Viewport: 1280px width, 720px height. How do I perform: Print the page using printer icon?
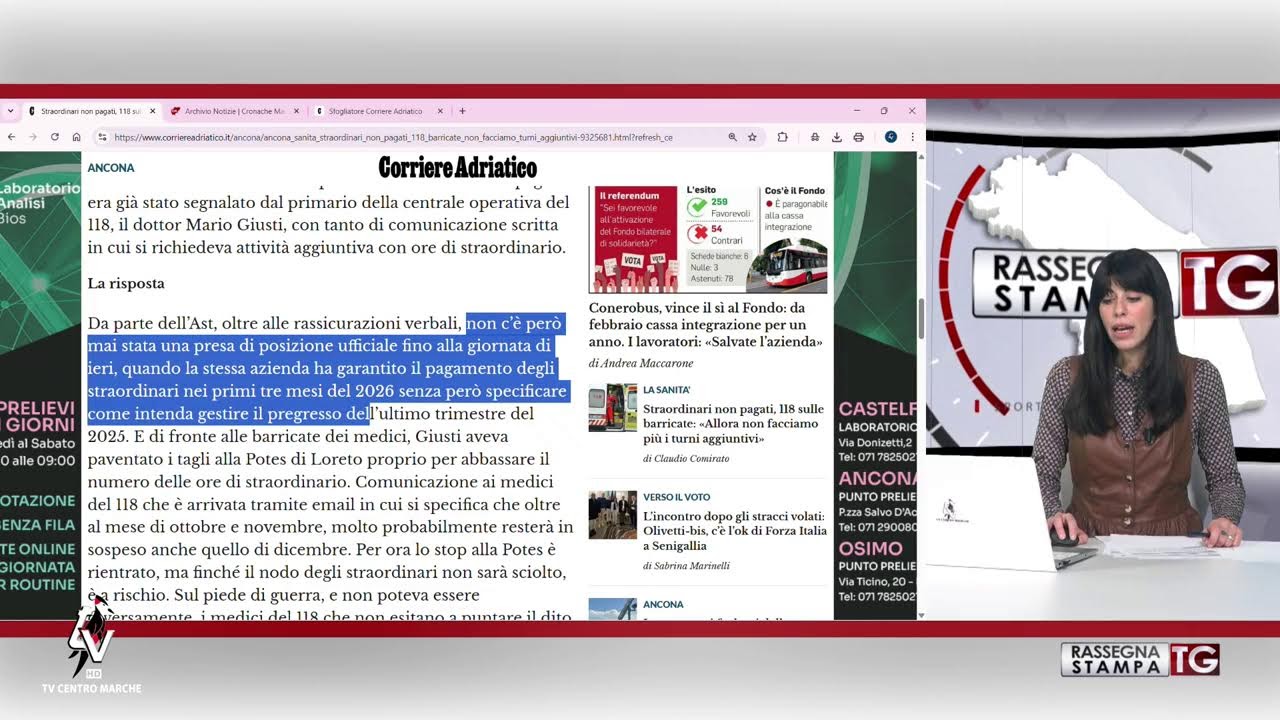click(858, 137)
